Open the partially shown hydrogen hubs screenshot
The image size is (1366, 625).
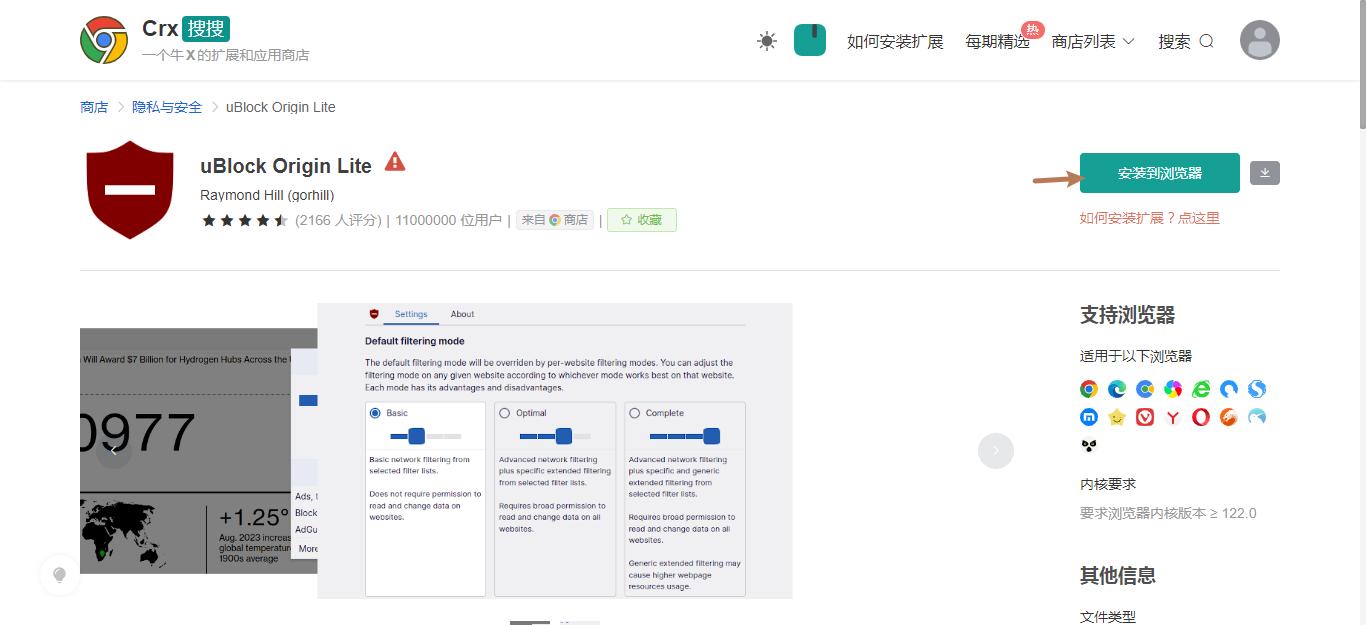(x=198, y=451)
